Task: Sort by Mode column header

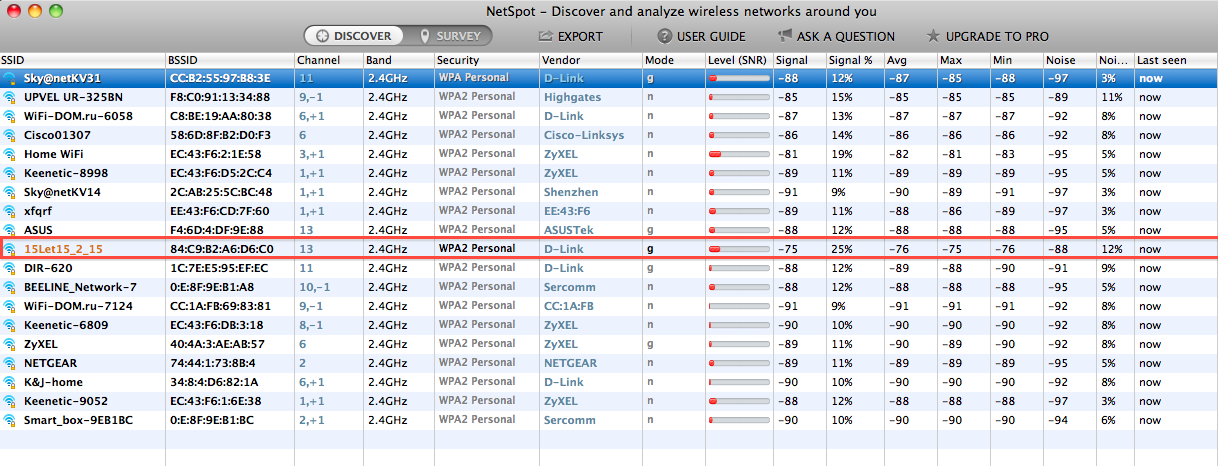Action: tap(673, 60)
